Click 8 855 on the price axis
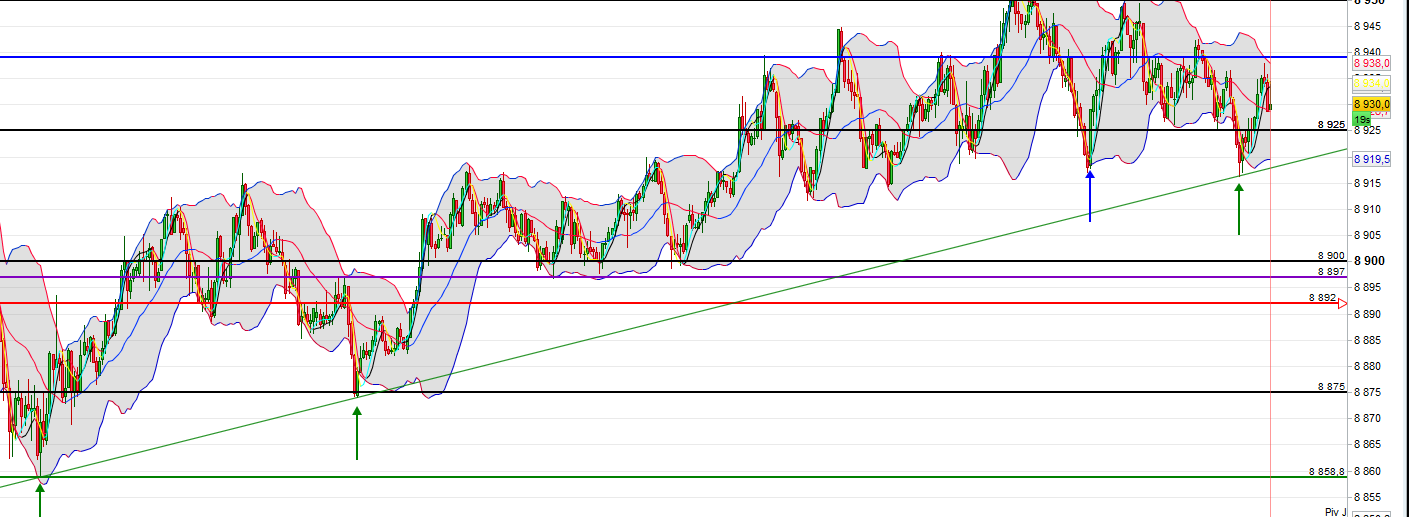Screen dimensions: 1409x517 click(1369, 497)
